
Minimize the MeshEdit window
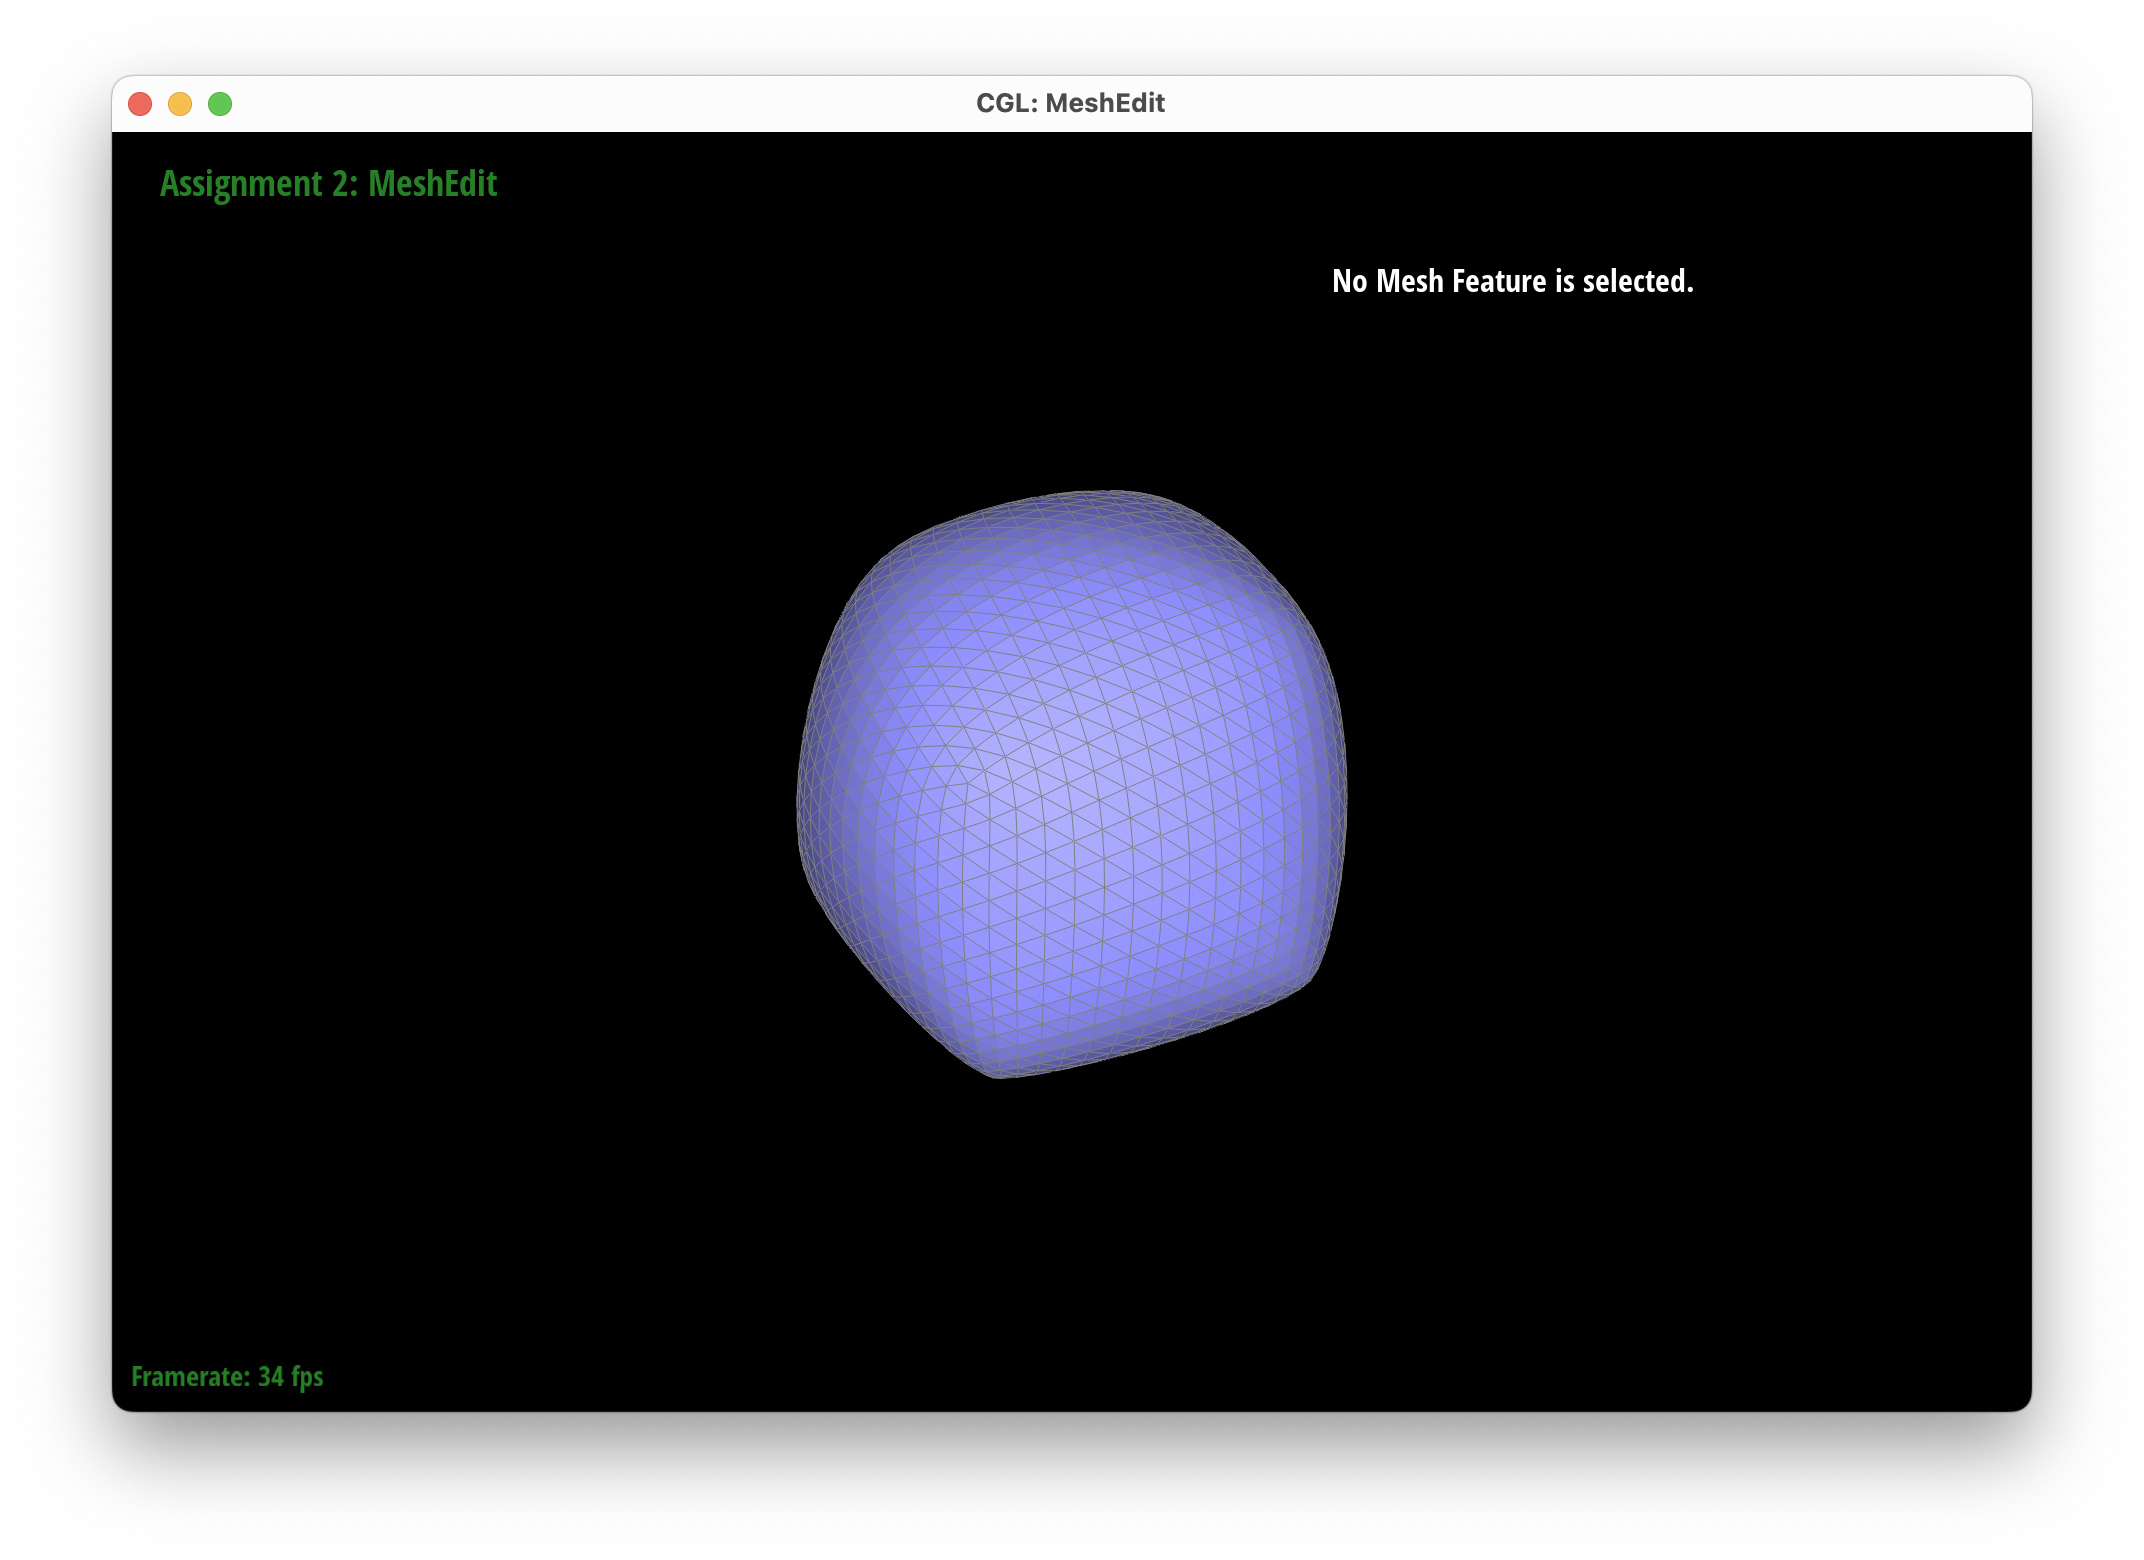tap(181, 103)
